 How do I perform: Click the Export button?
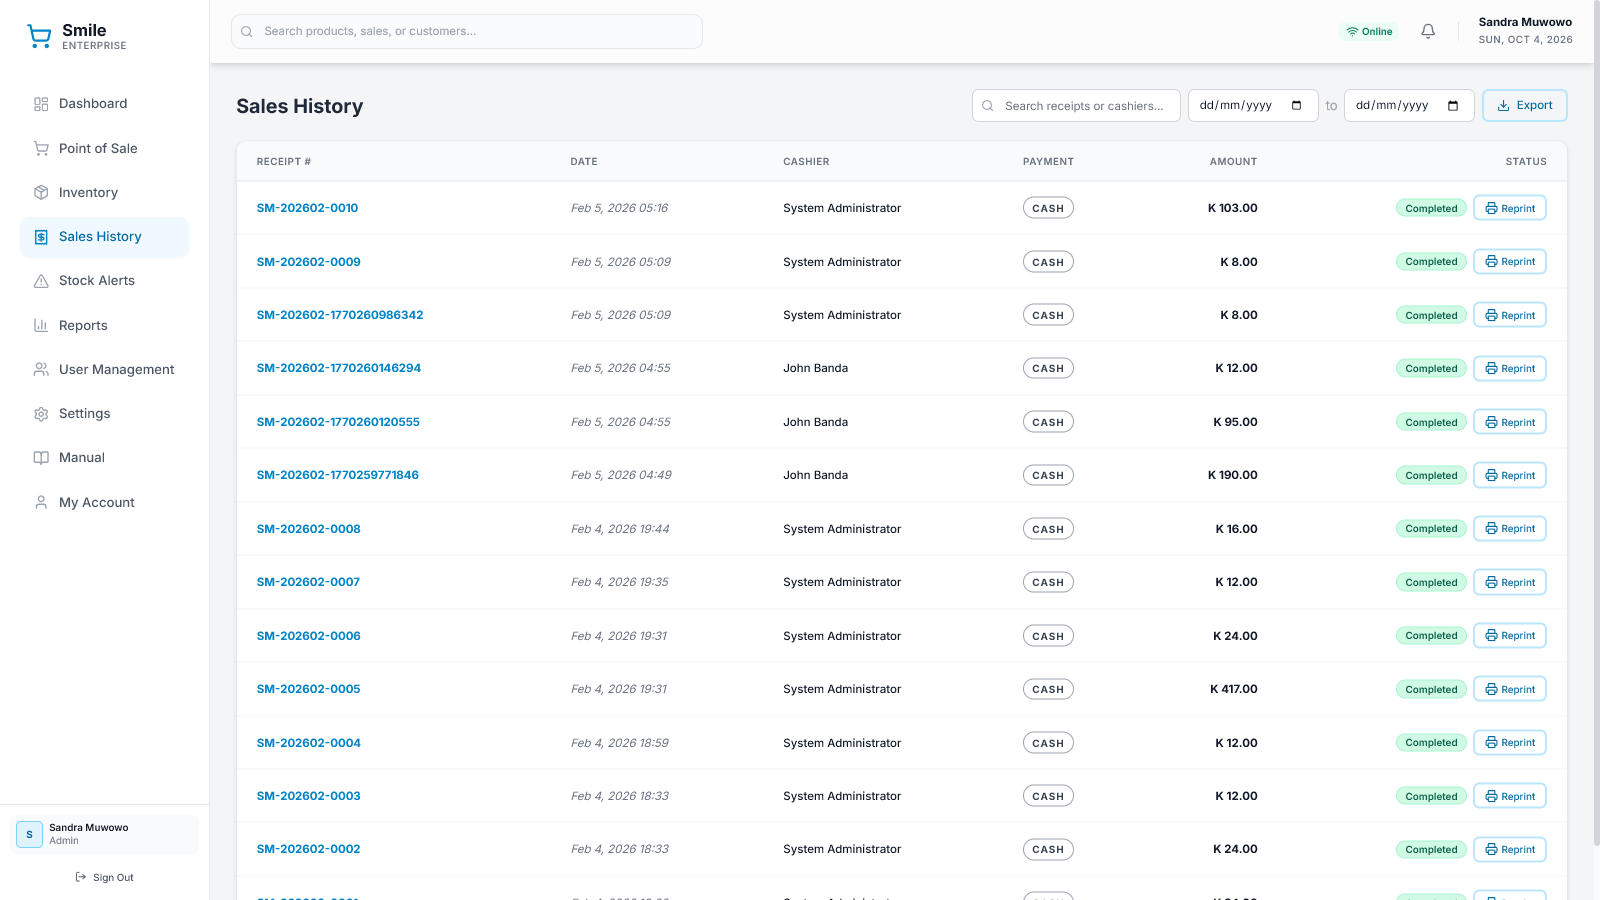click(x=1524, y=106)
